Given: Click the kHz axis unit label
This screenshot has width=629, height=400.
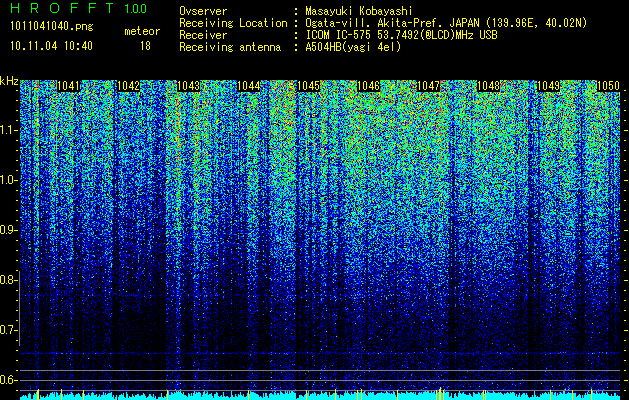Looking at the screenshot, I should [x=9, y=81].
